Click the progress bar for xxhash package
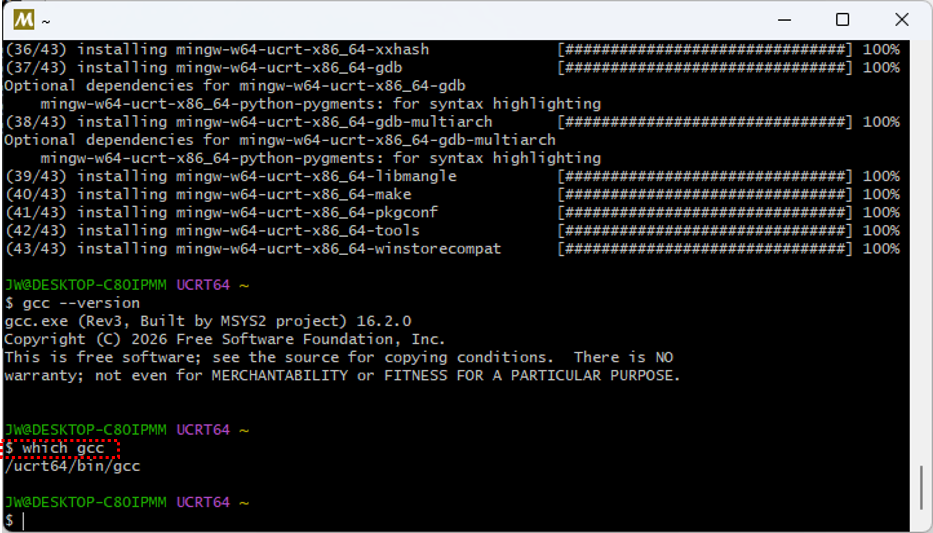This screenshot has height=533, width=933. point(705,49)
